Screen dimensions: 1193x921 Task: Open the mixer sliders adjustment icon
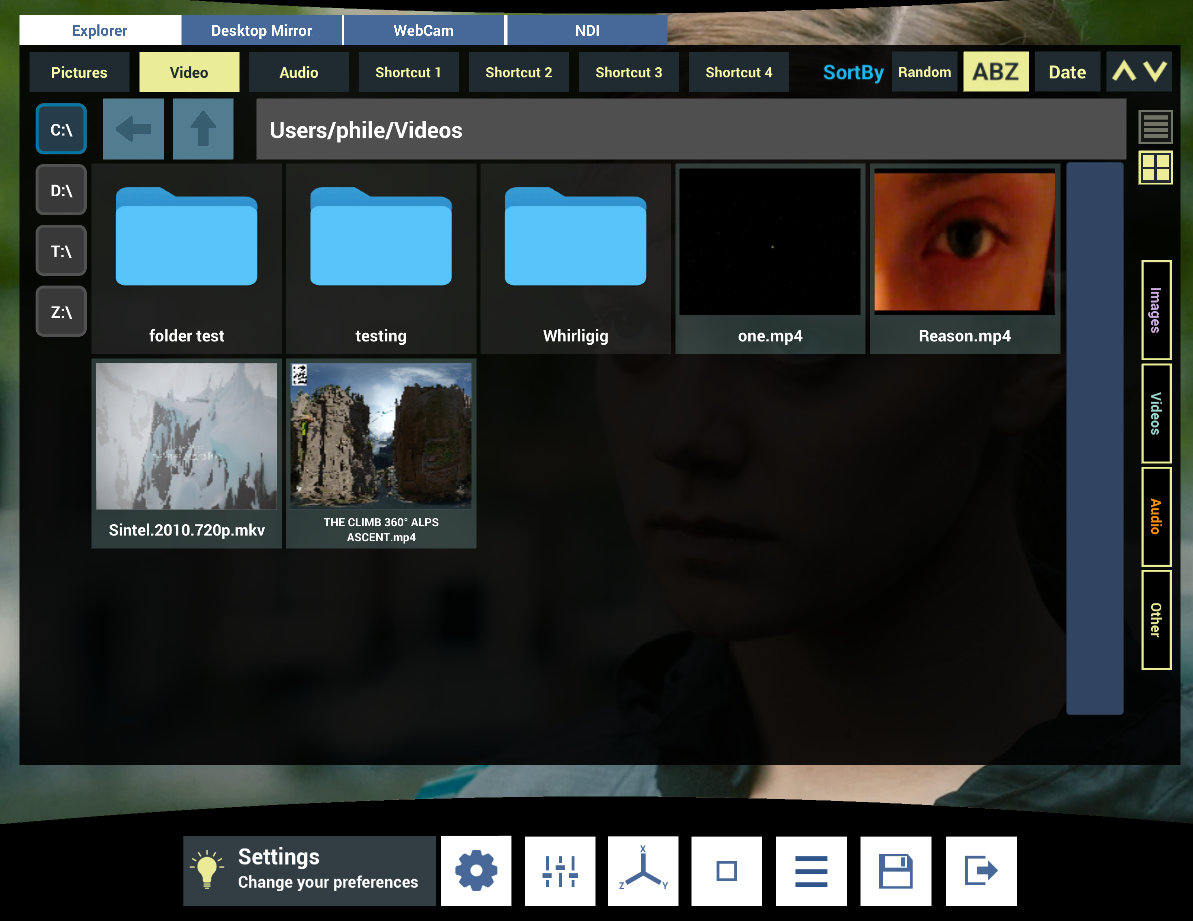[x=560, y=871]
